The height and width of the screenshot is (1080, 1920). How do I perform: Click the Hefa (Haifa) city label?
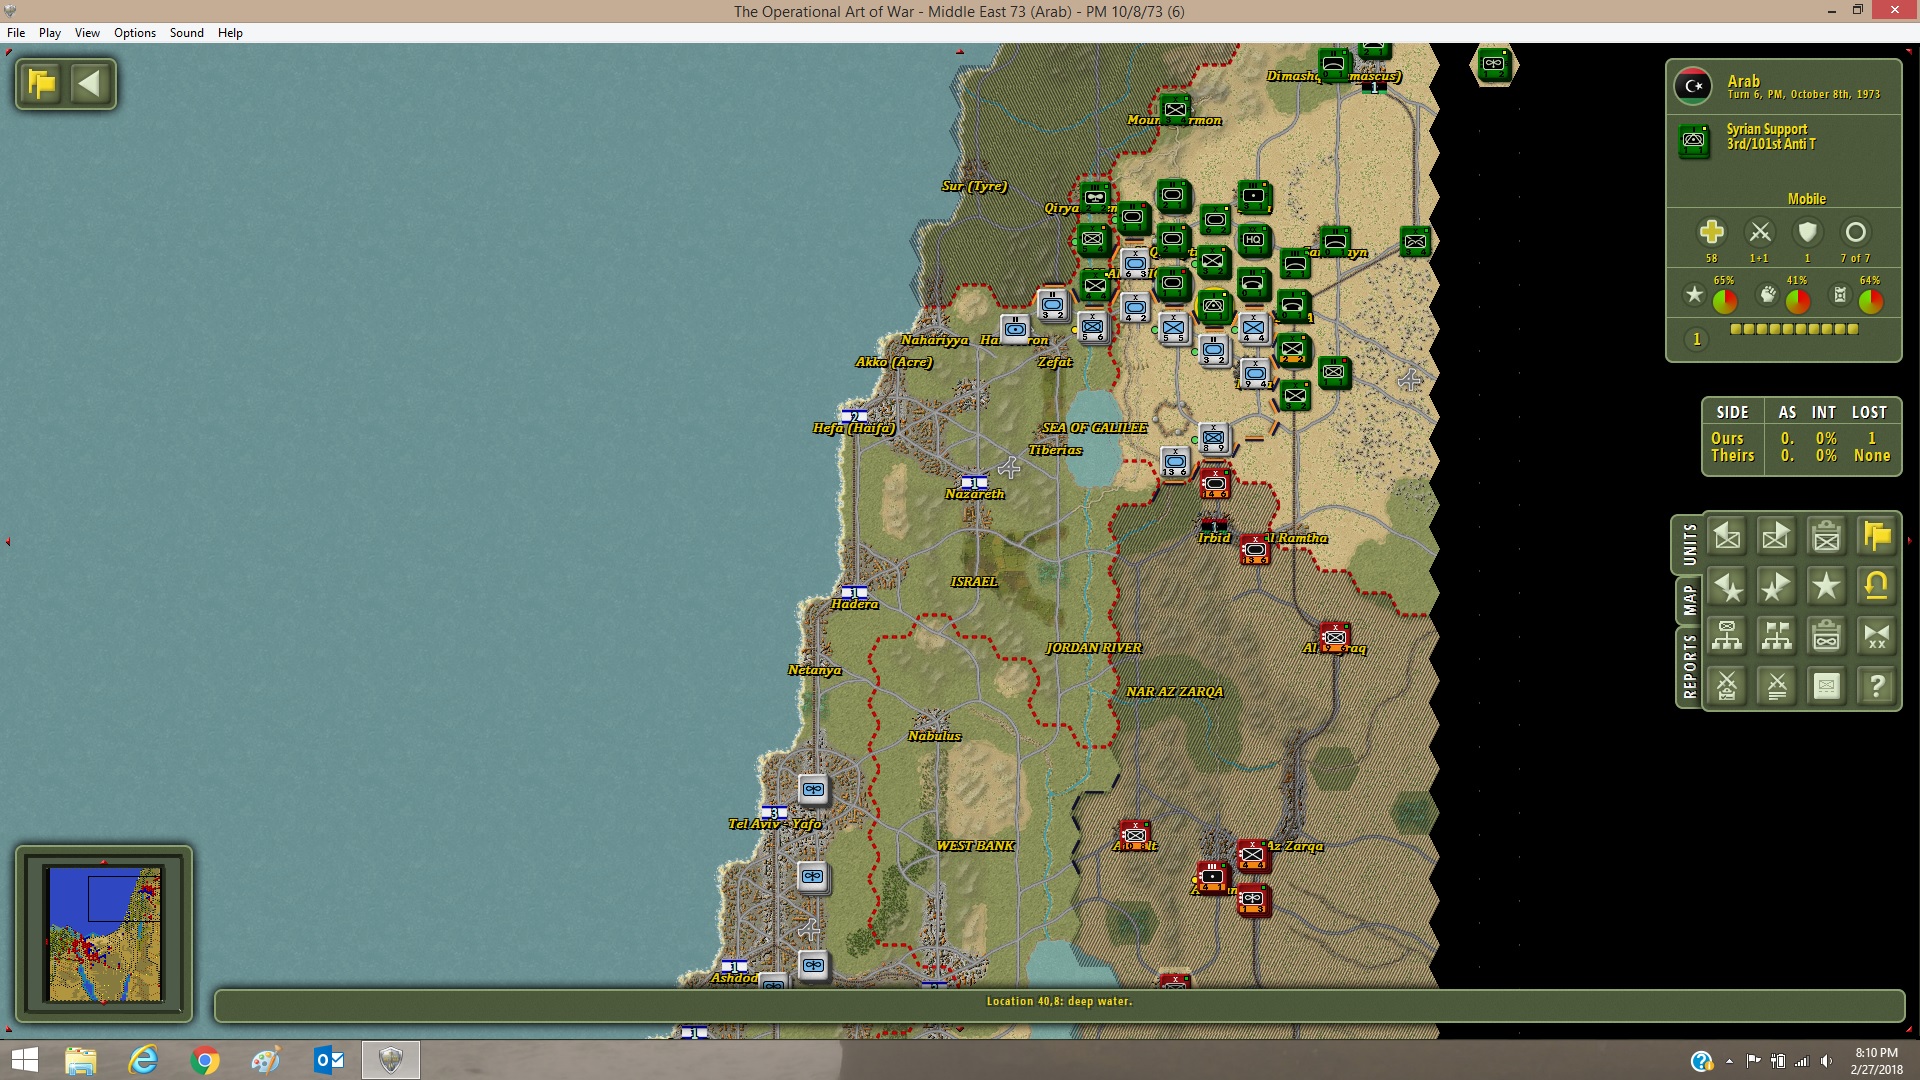pos(854,428)
